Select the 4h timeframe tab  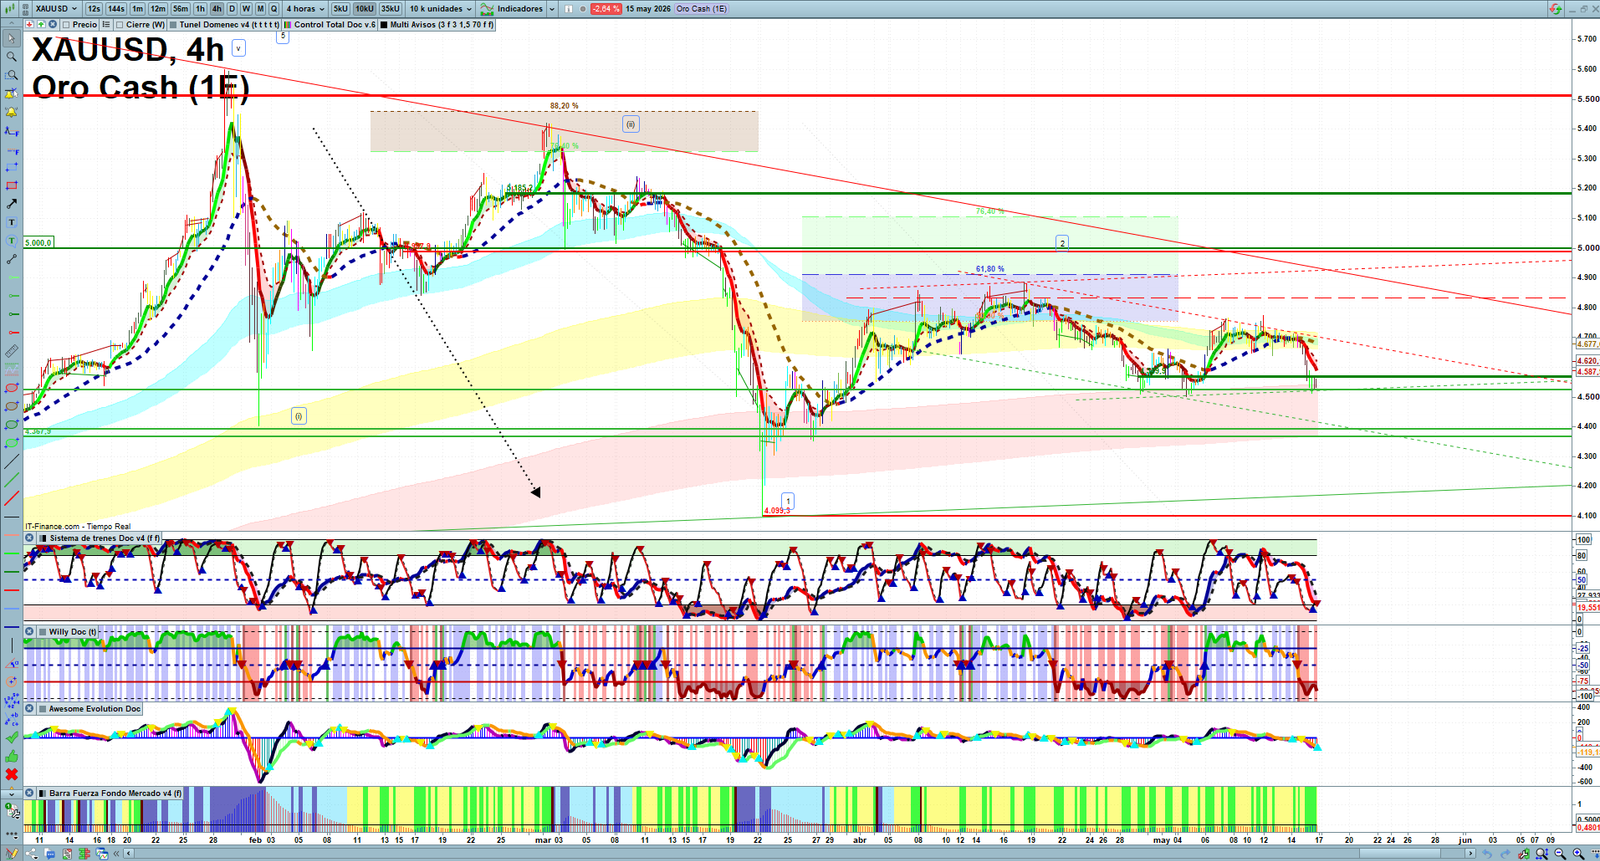click(216, 8)
